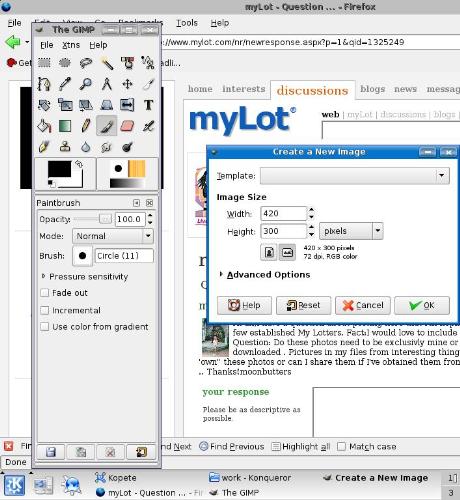Select the Clone stamp tool
460x500 pixels.
[x=65, y=146]
